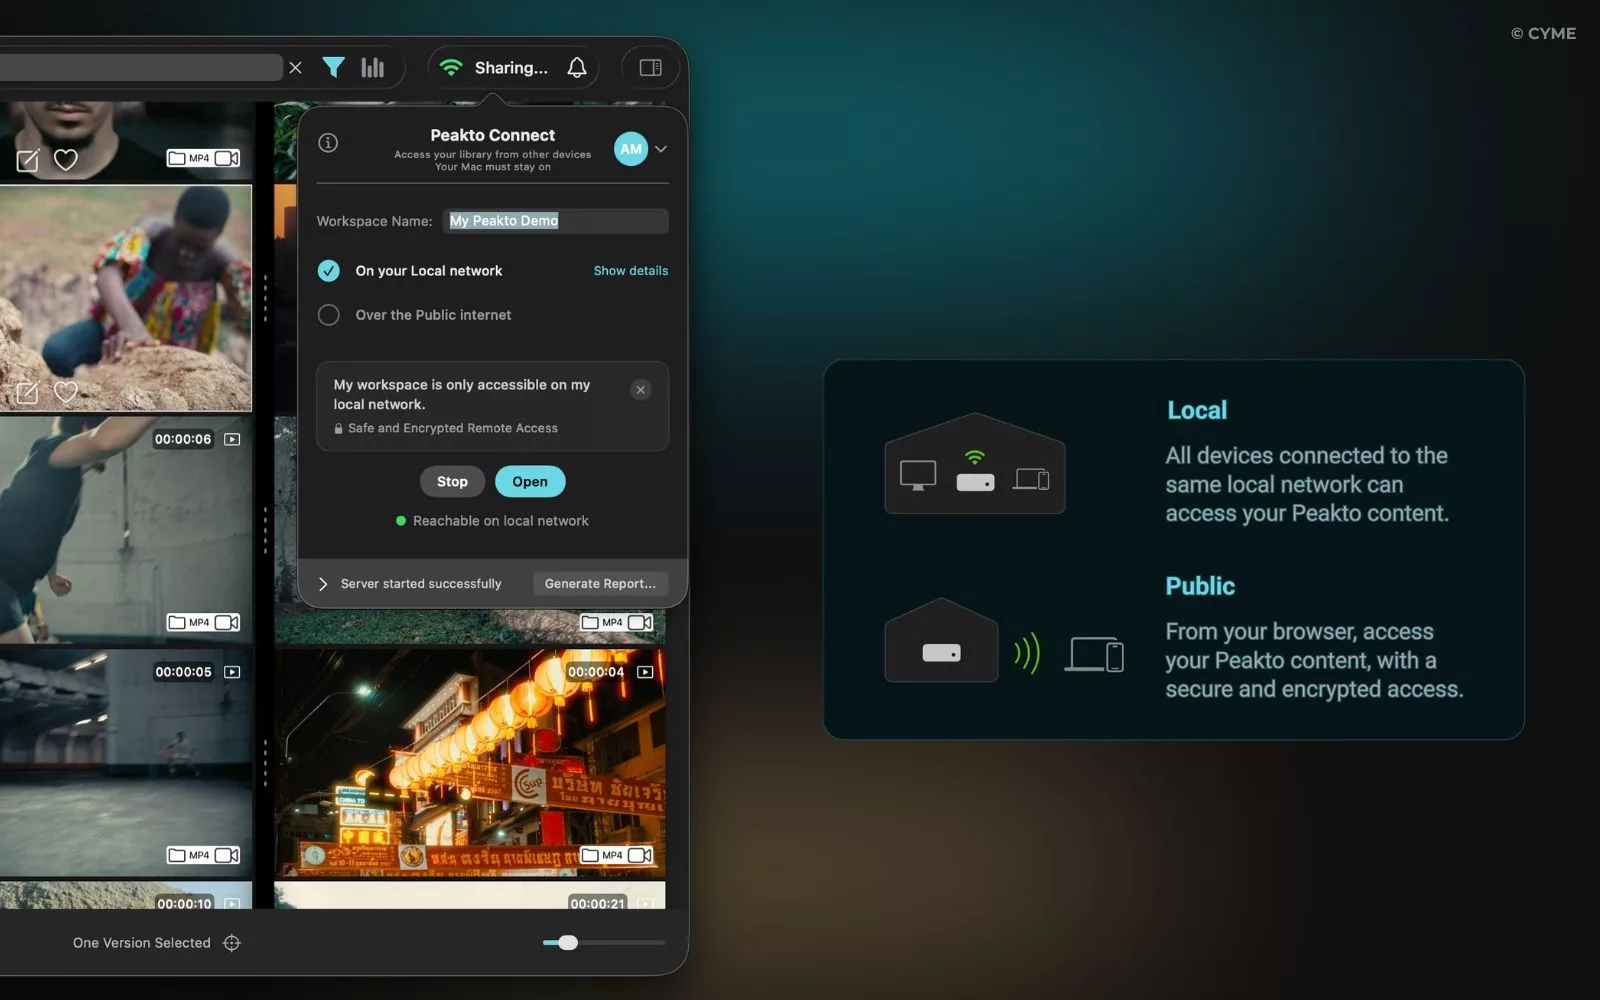Open the rock climbing thumbnail
The width and height of the screenshot is (1600, 1000).
126,297
